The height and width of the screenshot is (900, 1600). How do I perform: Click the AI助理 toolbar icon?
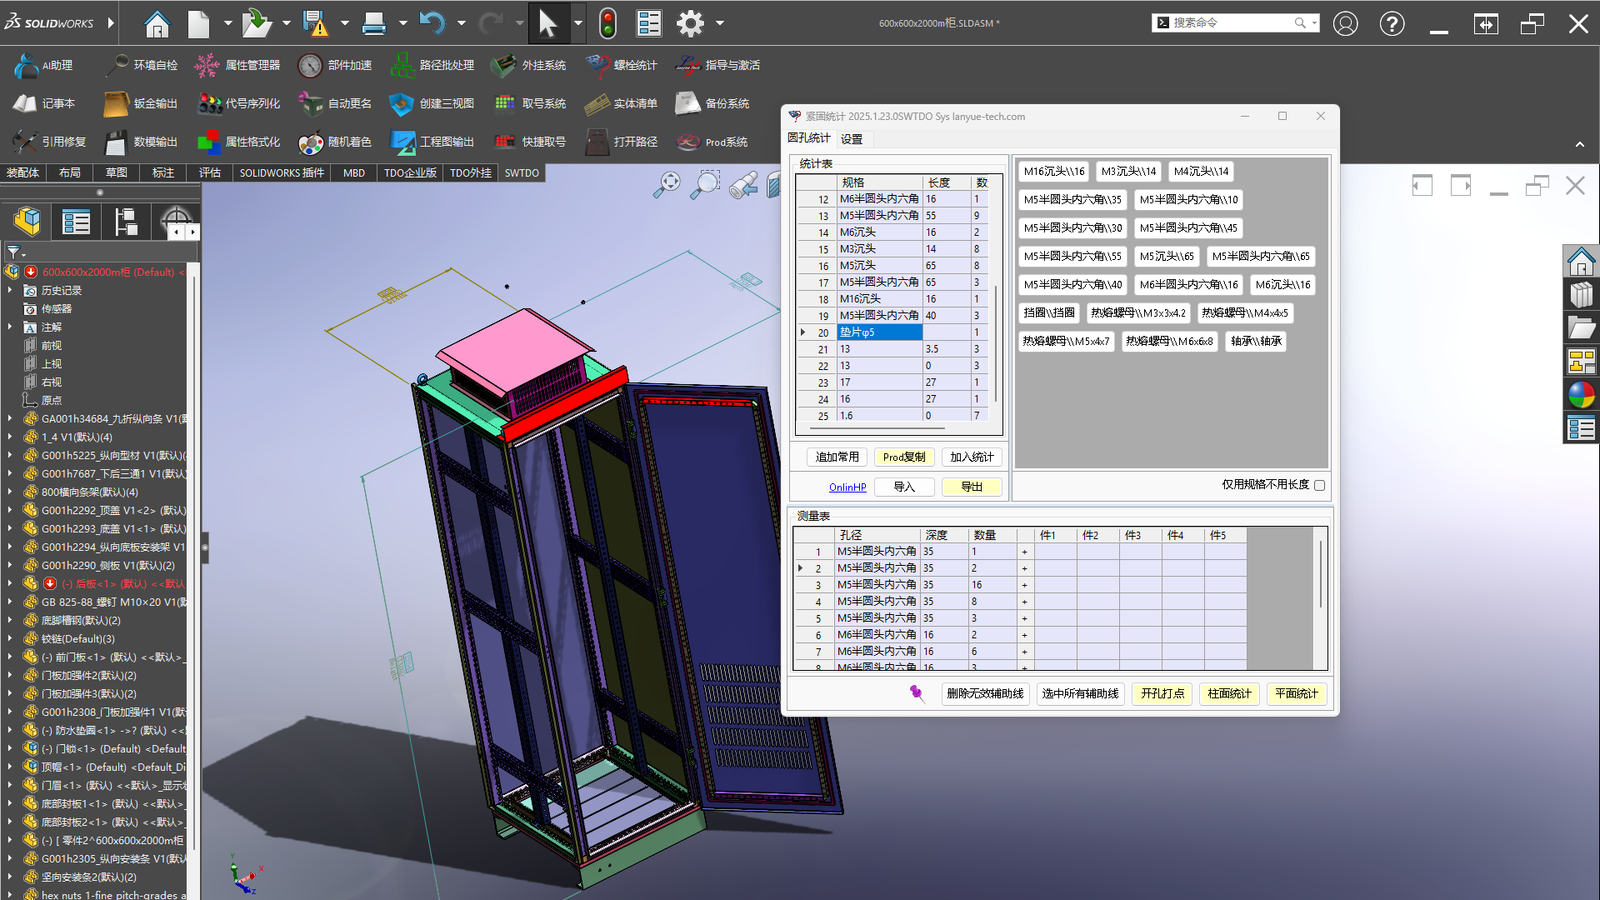(x=27, y=66)
